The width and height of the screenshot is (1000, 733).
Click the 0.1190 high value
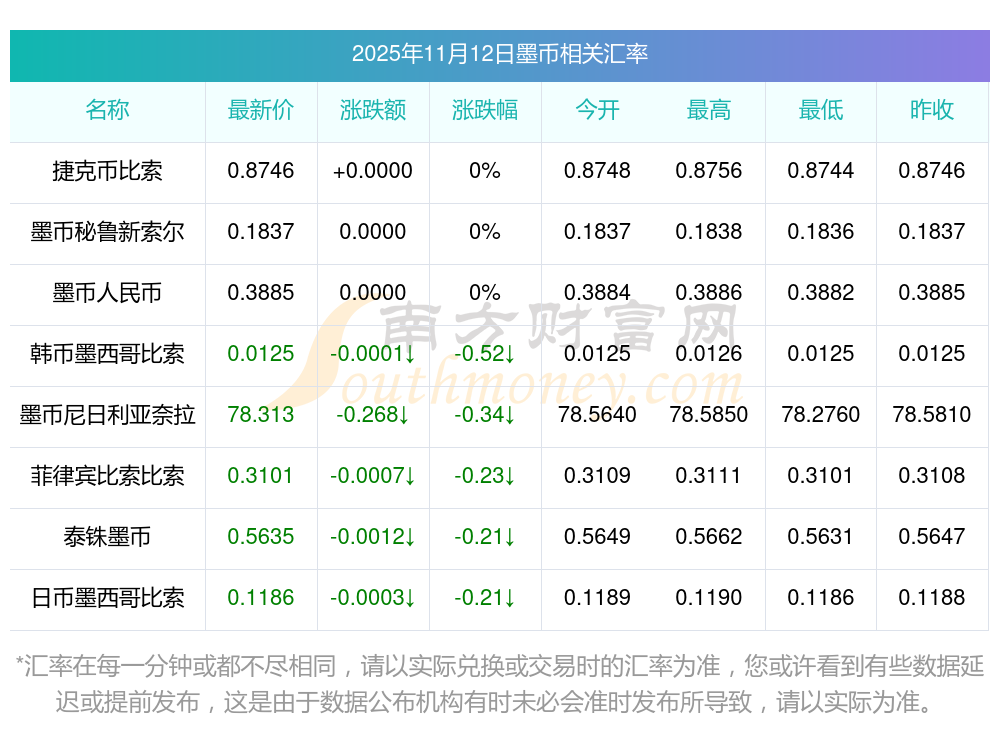(x=709, y=598)
